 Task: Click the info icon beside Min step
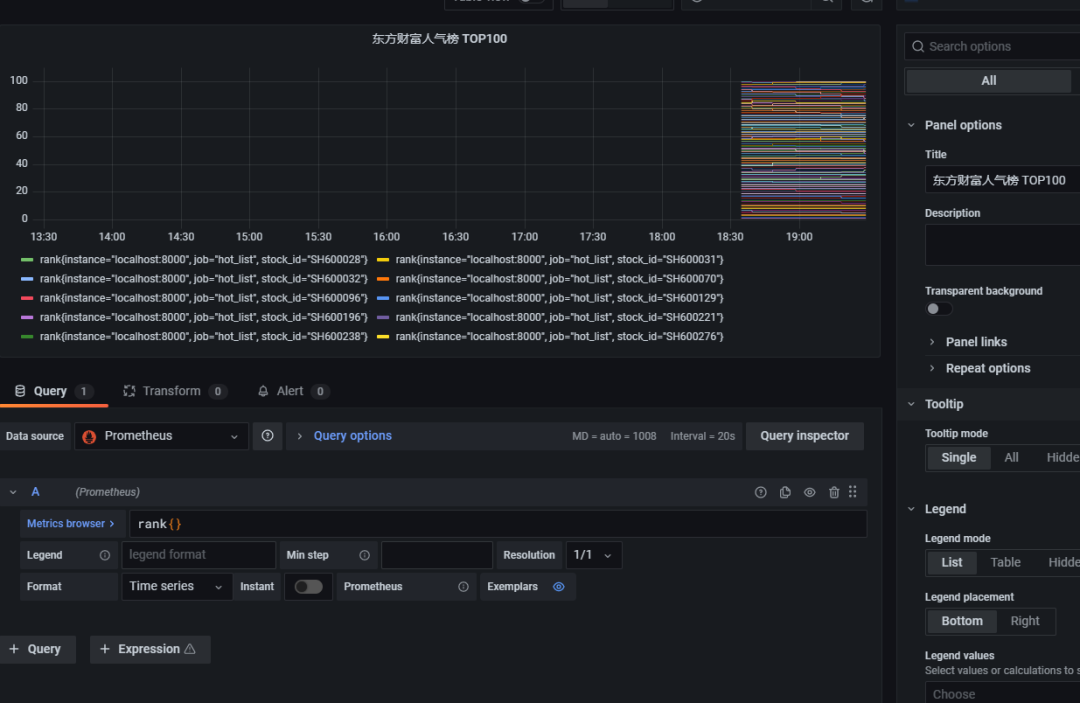[x=364, y=555]
